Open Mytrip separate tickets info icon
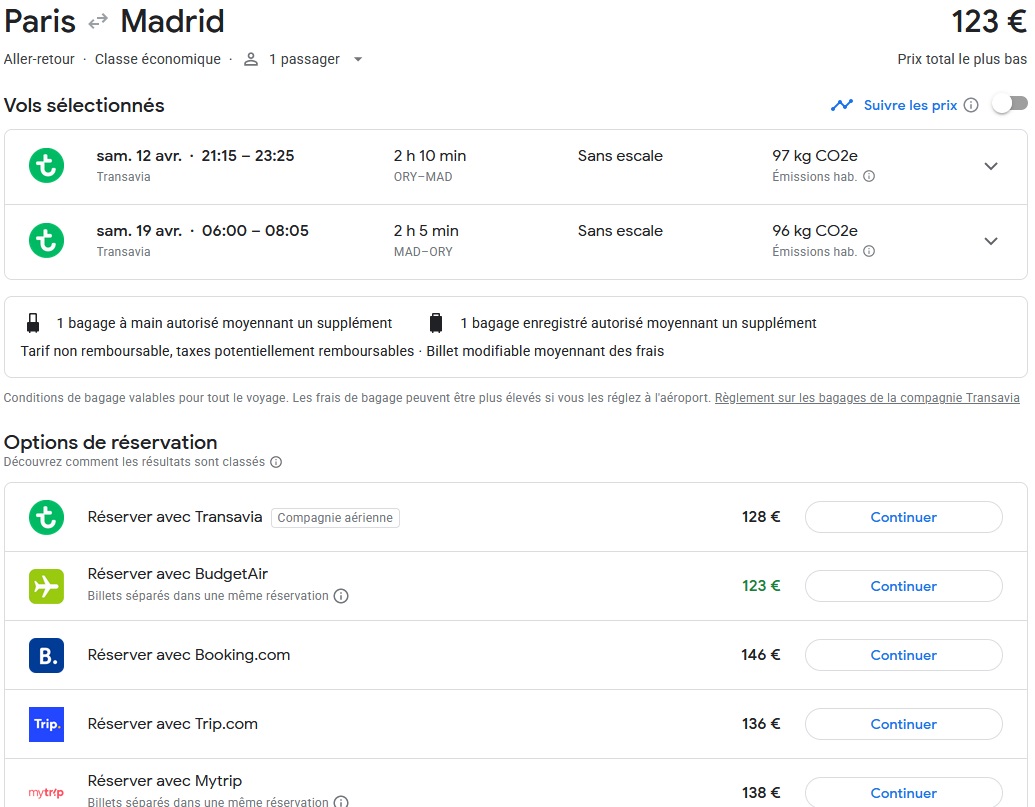This screenshot has width=1035, height=807. [x=341, y=801]
